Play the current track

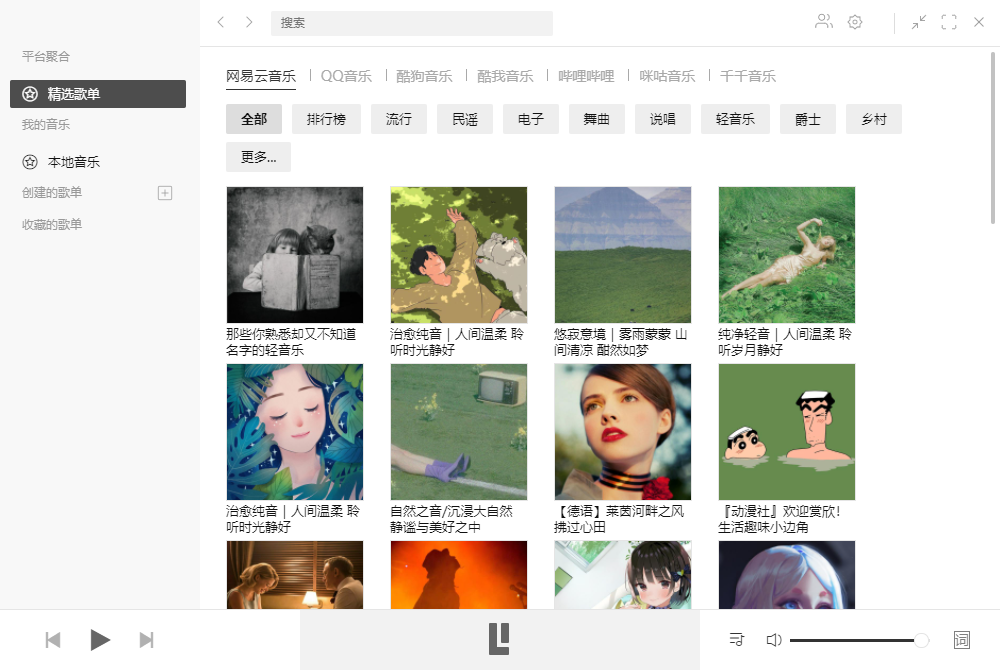tap(99, 639)
